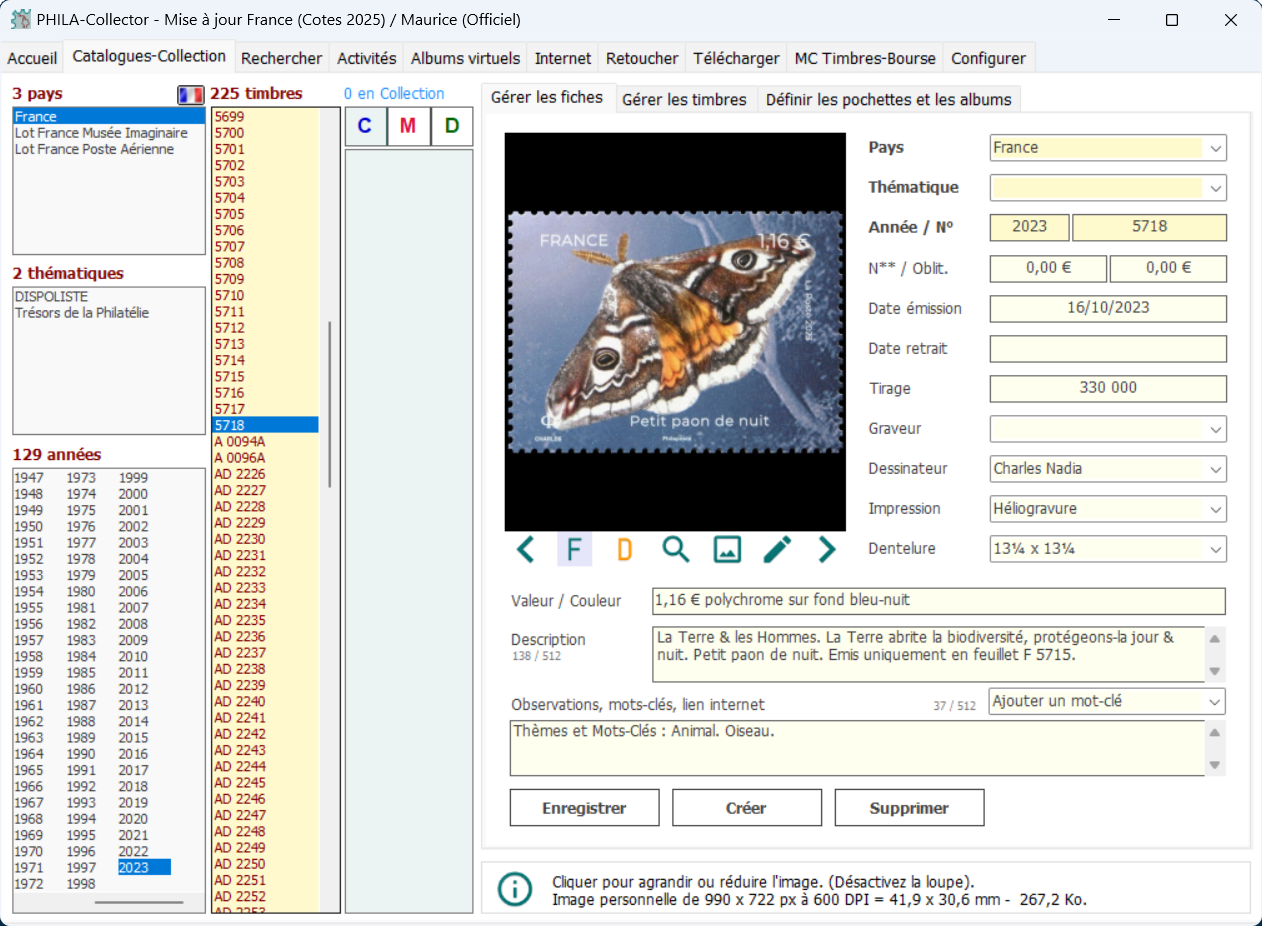Click the N** price field
The width and height of the screenshot is (1262, 926).
1048,268
